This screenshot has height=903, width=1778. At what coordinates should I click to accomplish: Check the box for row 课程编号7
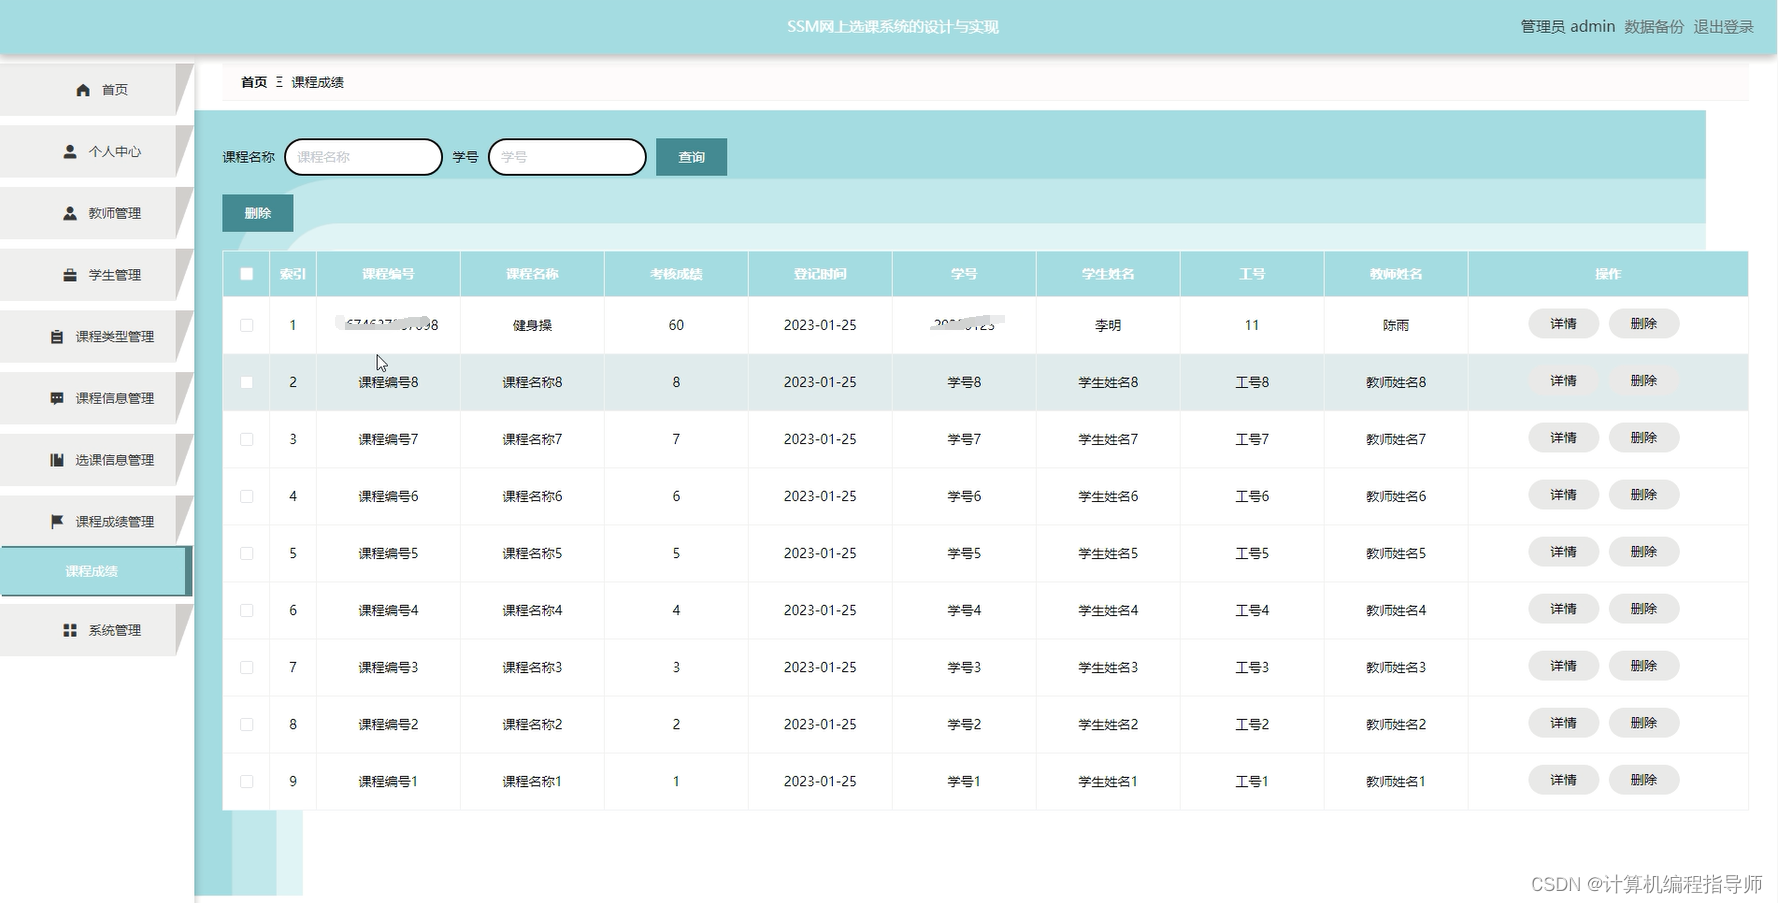(x=247, y=439)
